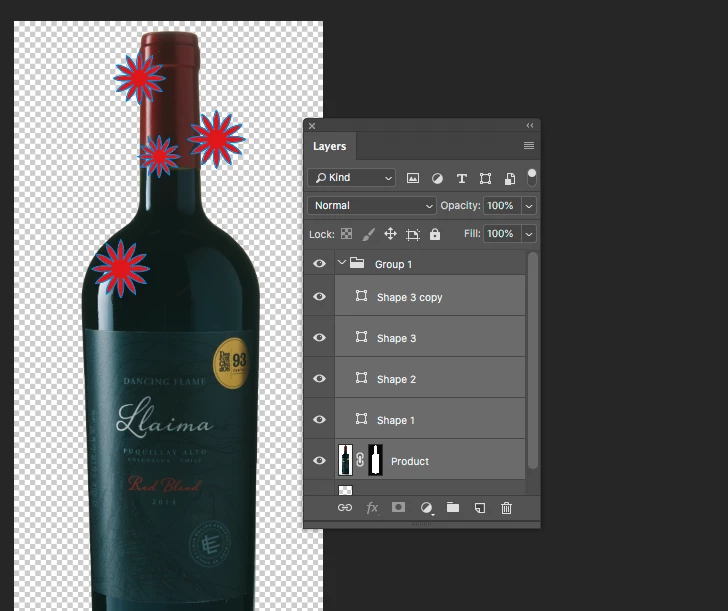Screen dimensions: 728x611
Task: Delete layer trash icon
Action: 506,508
